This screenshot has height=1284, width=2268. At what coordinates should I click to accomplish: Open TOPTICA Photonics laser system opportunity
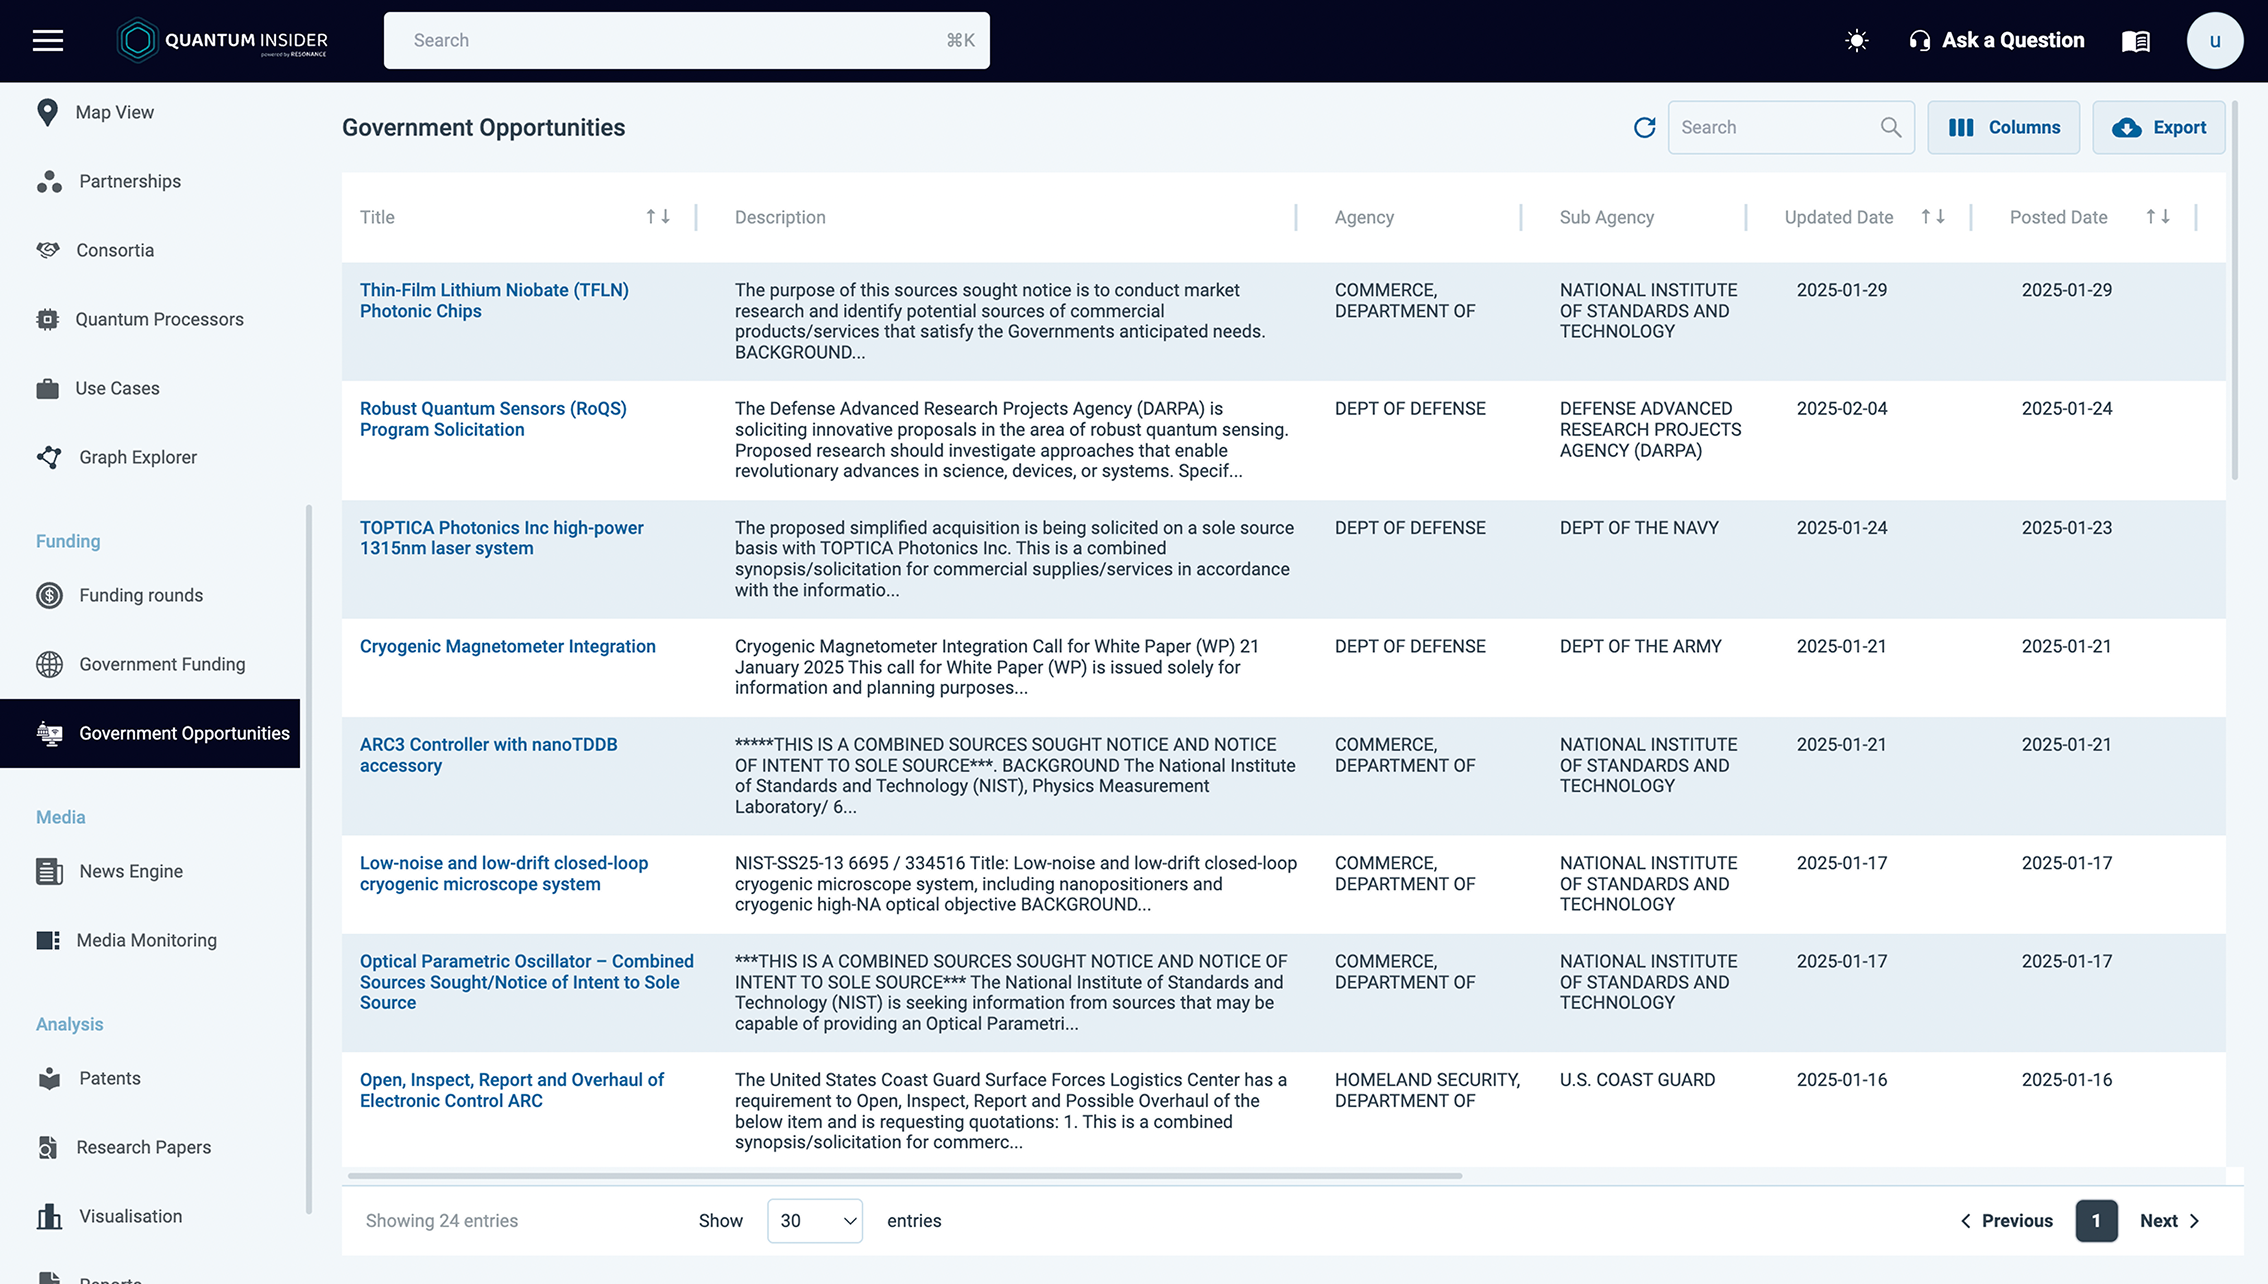click(x=501, y=538)
